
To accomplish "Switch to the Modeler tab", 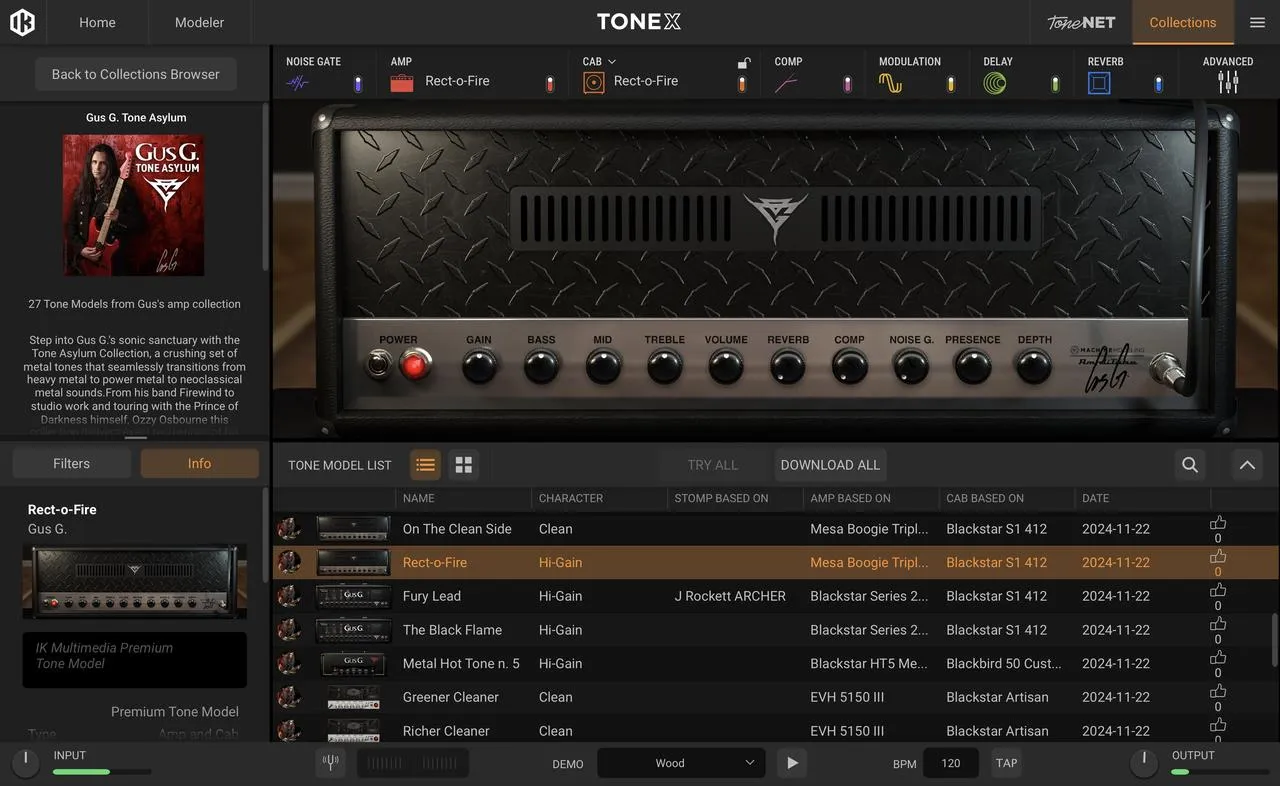I will click(x=199, y=22).
